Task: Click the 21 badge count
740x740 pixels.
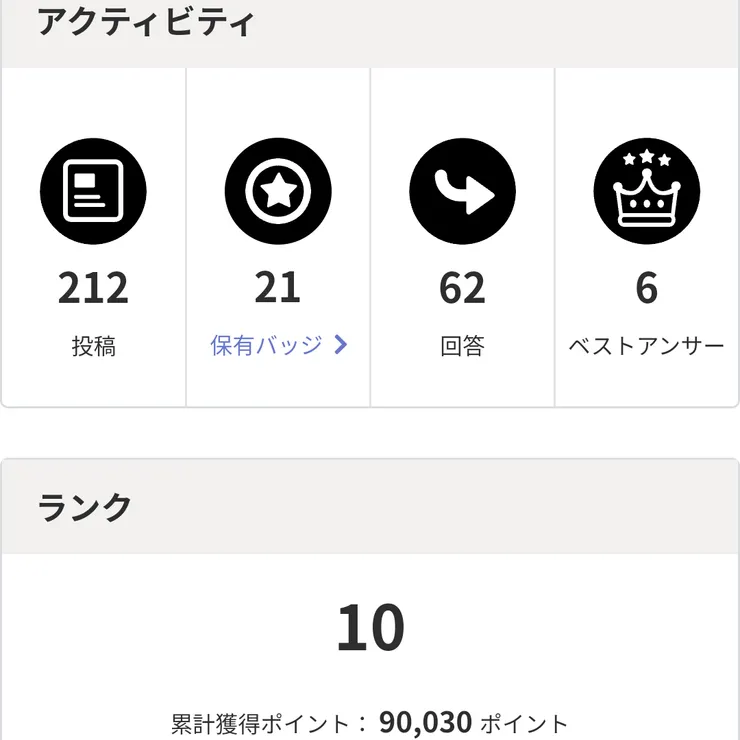Action: [x=278, y=289]
